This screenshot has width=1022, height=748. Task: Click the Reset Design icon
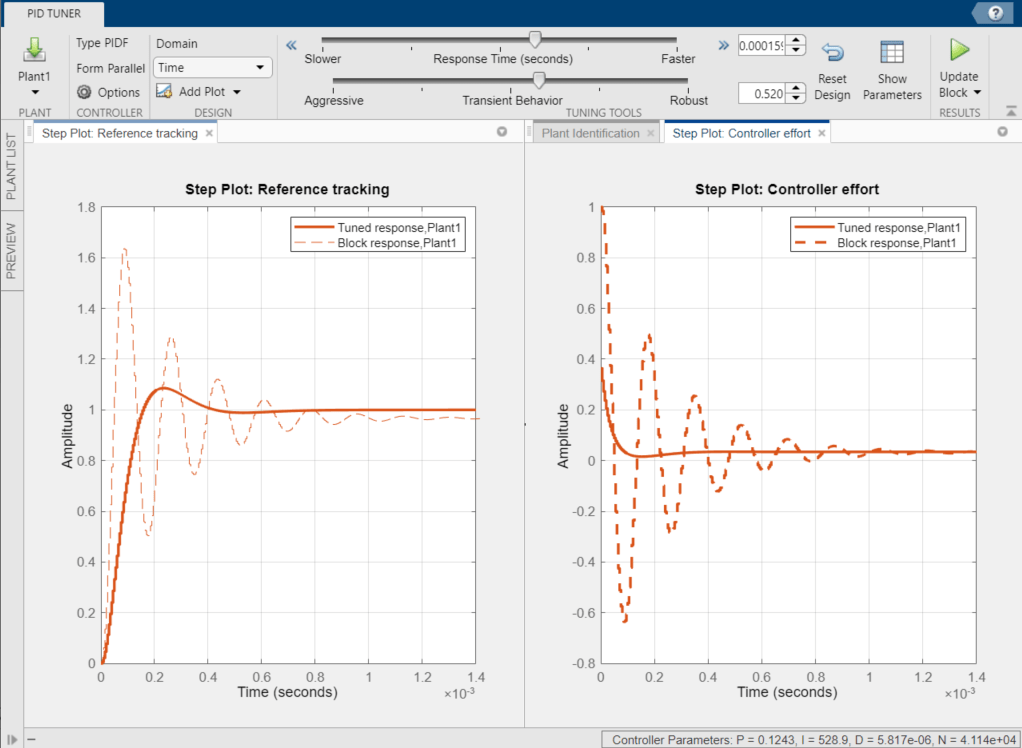coord(832,51)
